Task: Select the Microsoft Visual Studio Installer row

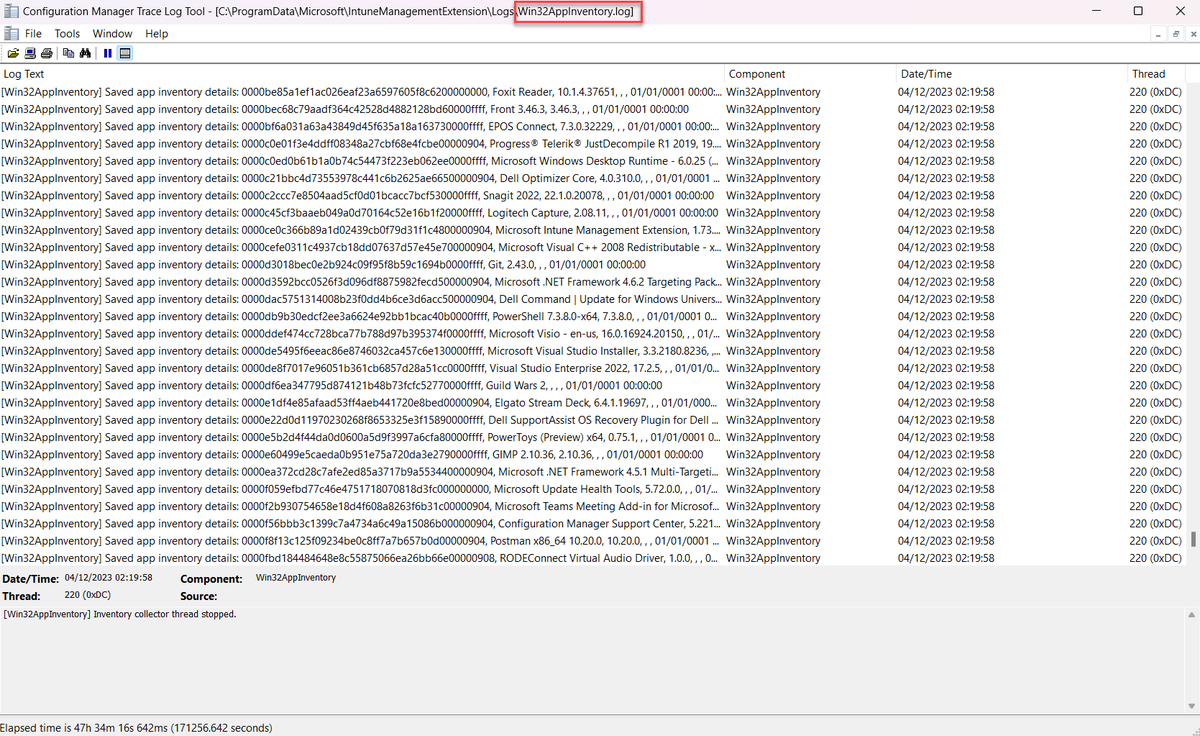Action: [594, 351]
